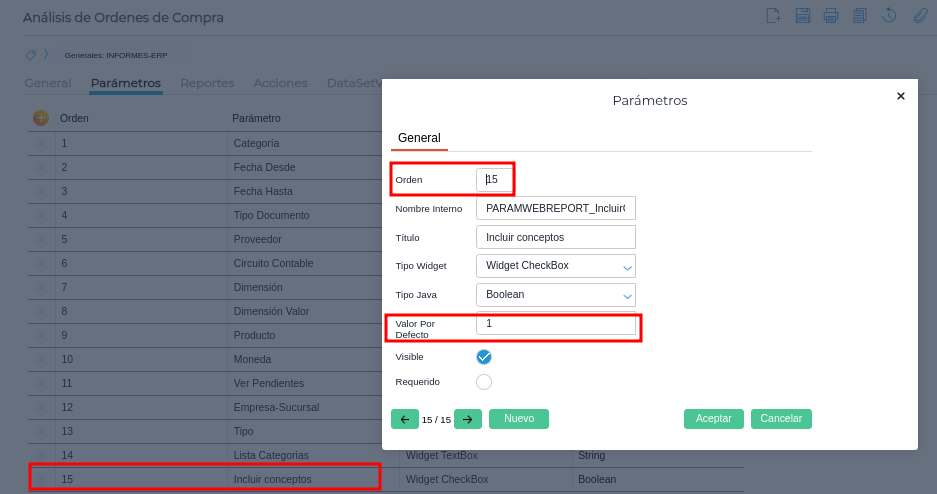This screenshot has width=937, height=494.
Task: Enable the Requerido checkbox
Action: click(x=484, y=382)
